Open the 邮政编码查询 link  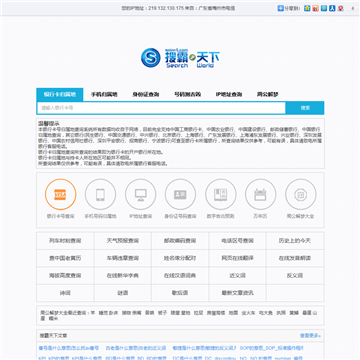(x=180, y=241)
